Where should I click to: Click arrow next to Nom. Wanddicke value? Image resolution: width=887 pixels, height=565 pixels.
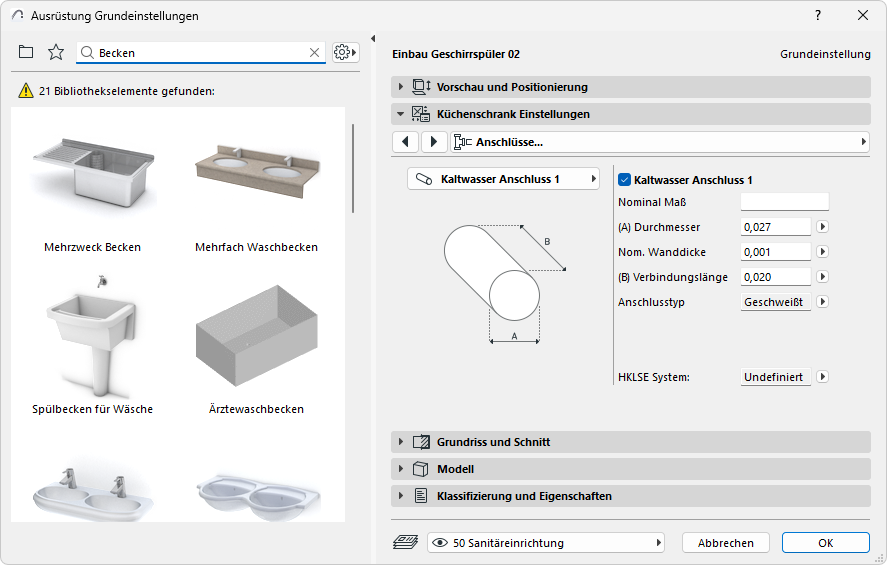[823, 252]
